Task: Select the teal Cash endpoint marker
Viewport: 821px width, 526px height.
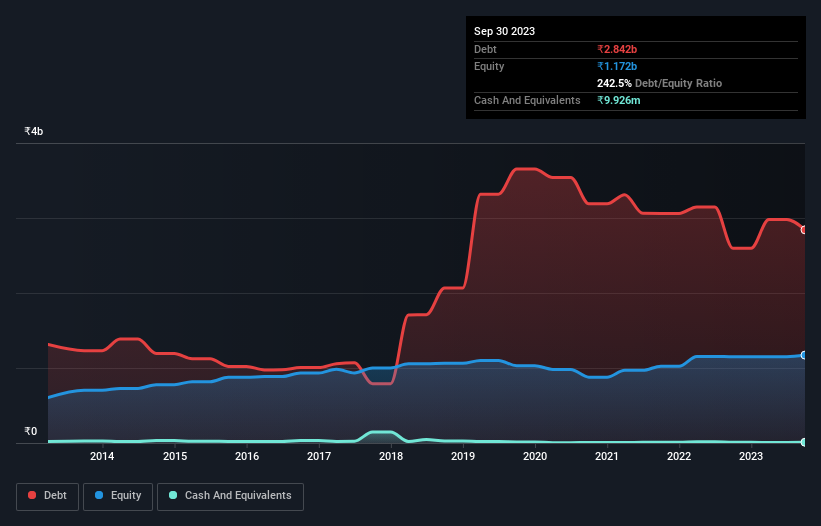Action: coord(804,442)
